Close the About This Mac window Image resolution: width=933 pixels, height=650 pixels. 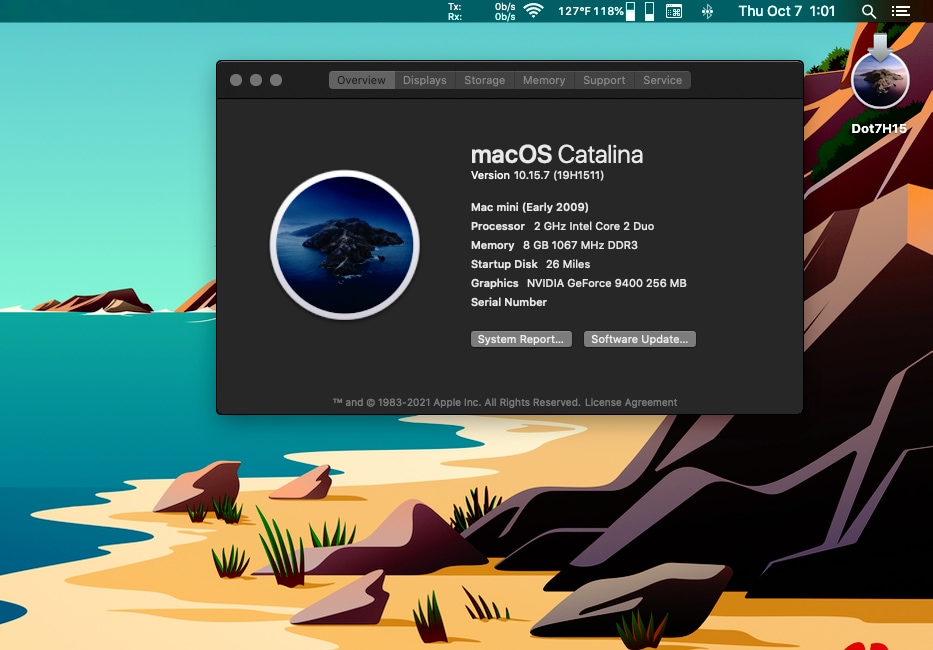click(x=236, y=80)
